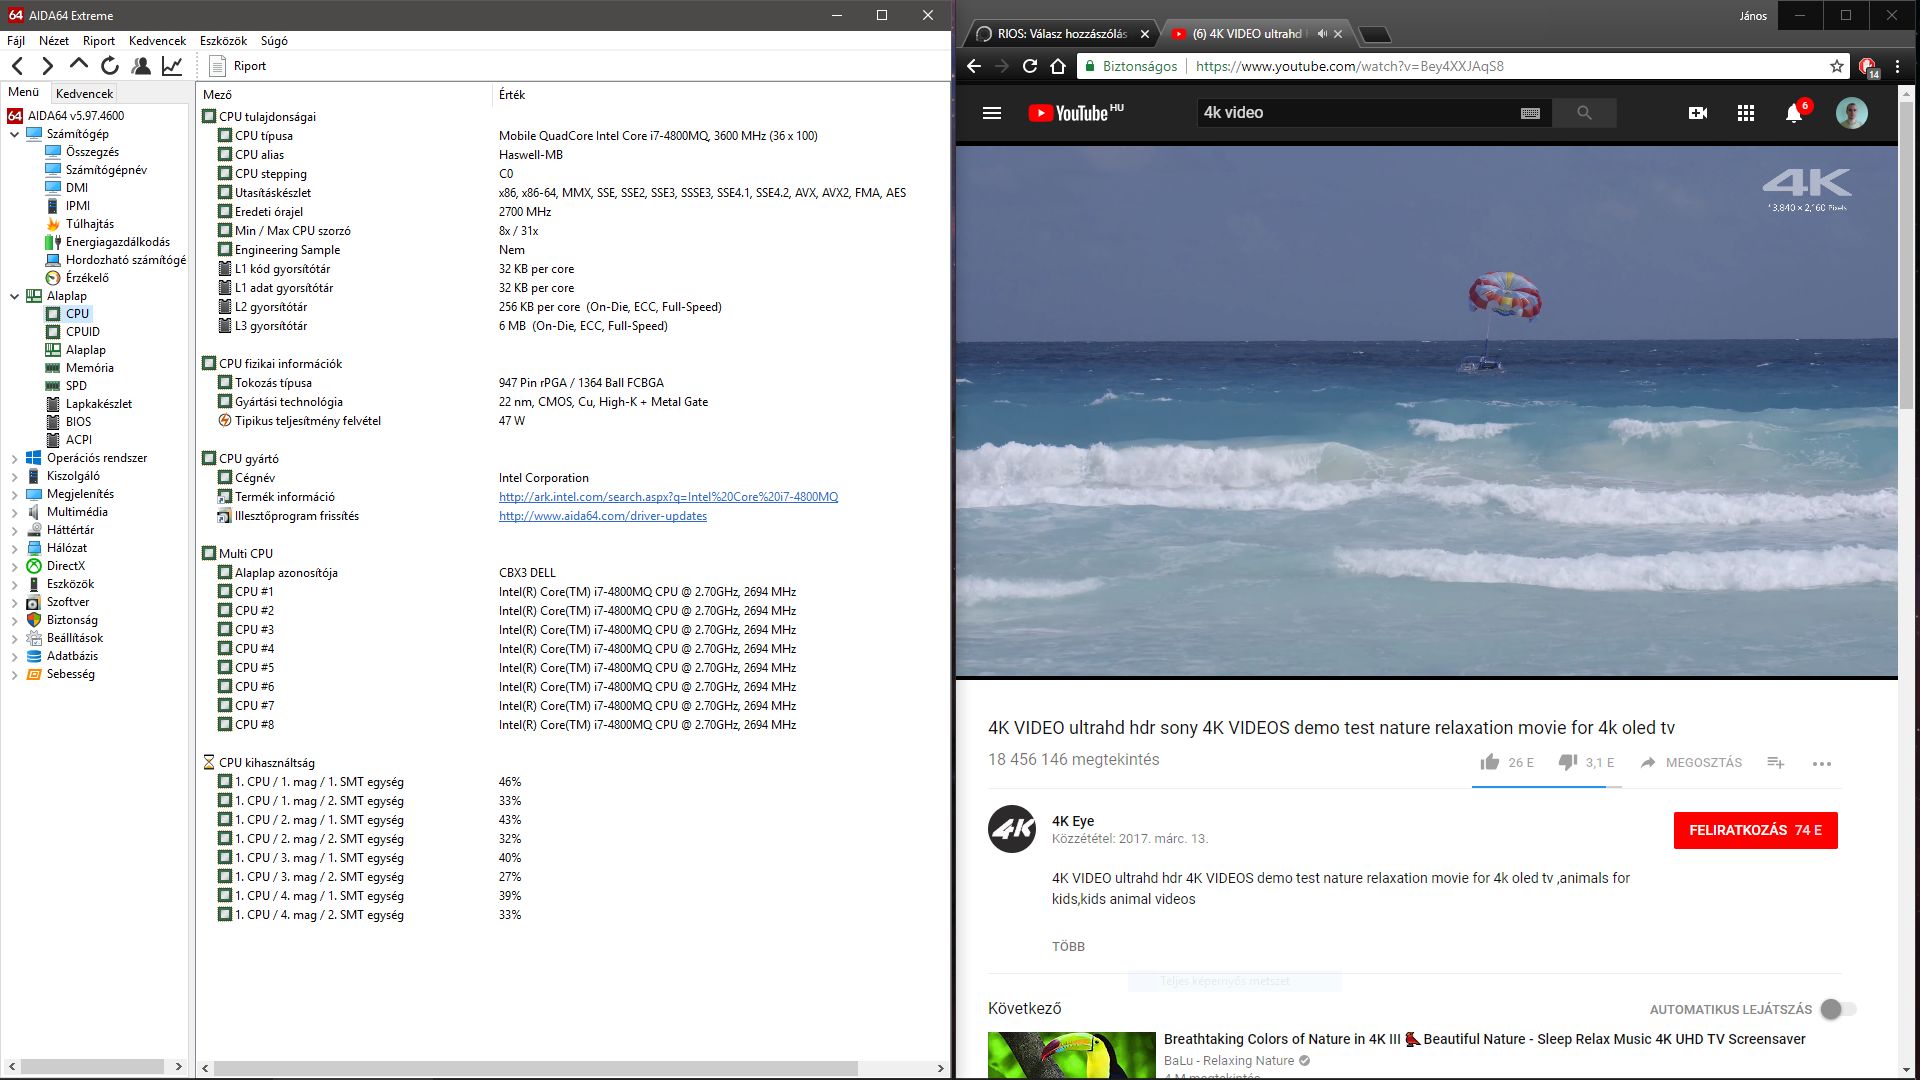Click YouTube upload video camera icon
The width and height of the screenshot is (1920, 1080).
click(x=1698, y=113)
